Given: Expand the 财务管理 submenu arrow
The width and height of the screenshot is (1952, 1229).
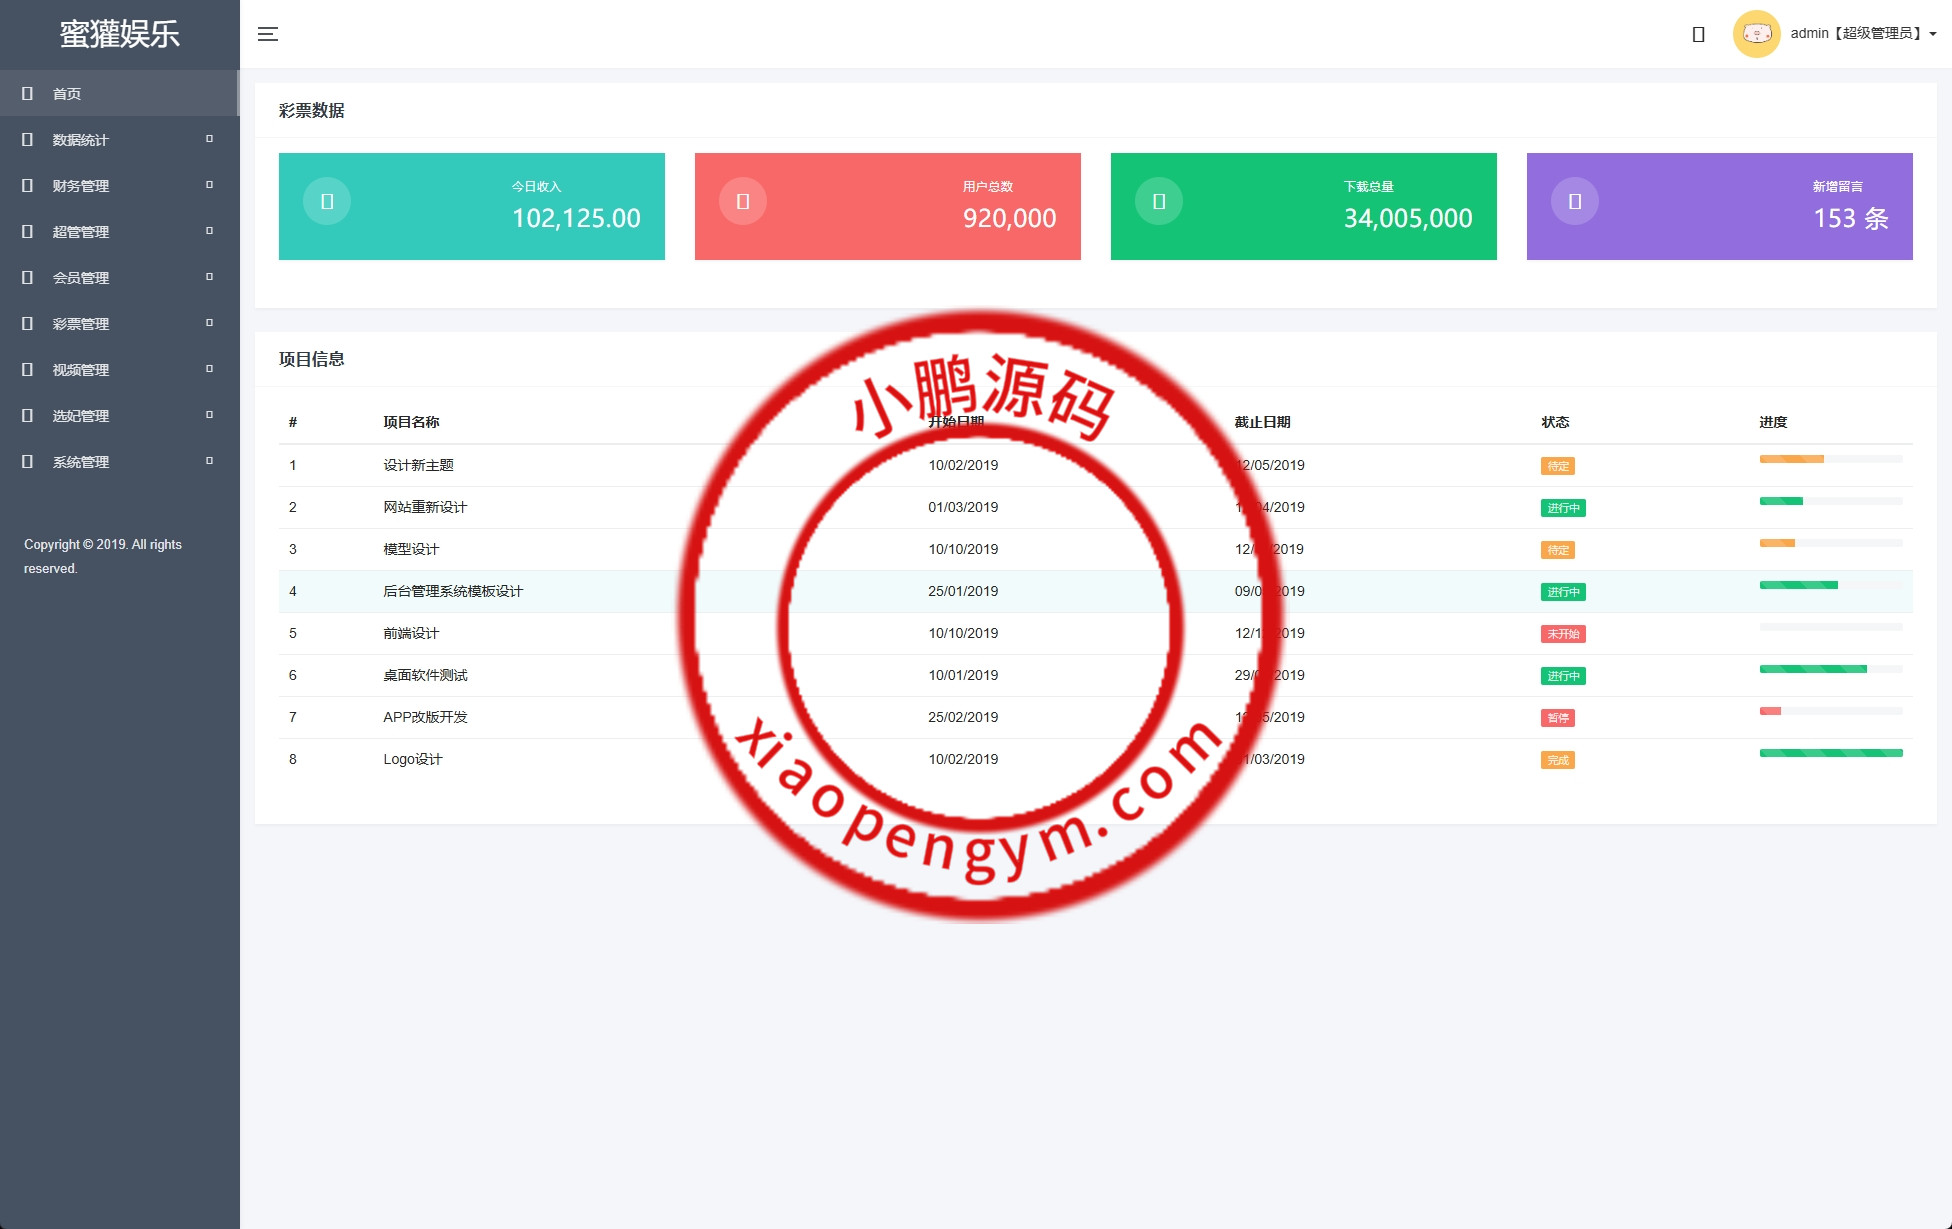Looking at the screenshot, I should click(x=209, y=185).
